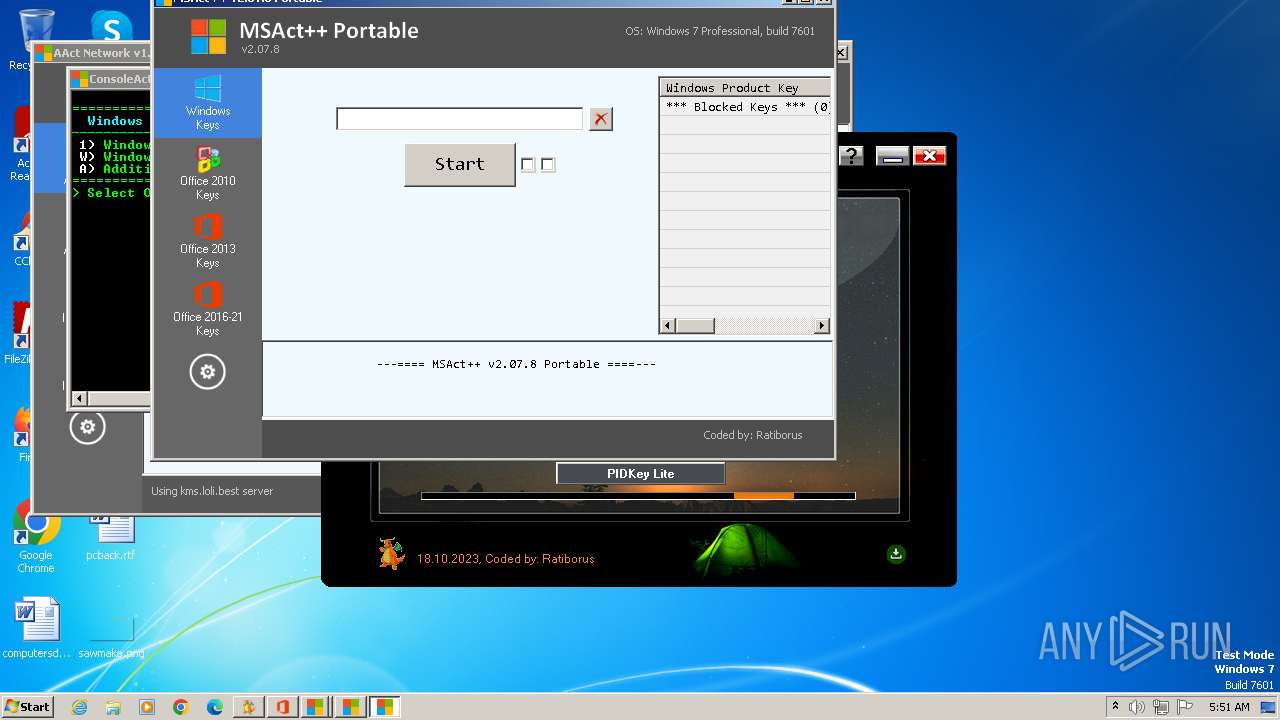Screen dimensions: 1280x720
Task: Switch to PIDKey Lite taskbar button
Action: coord(249,707)
